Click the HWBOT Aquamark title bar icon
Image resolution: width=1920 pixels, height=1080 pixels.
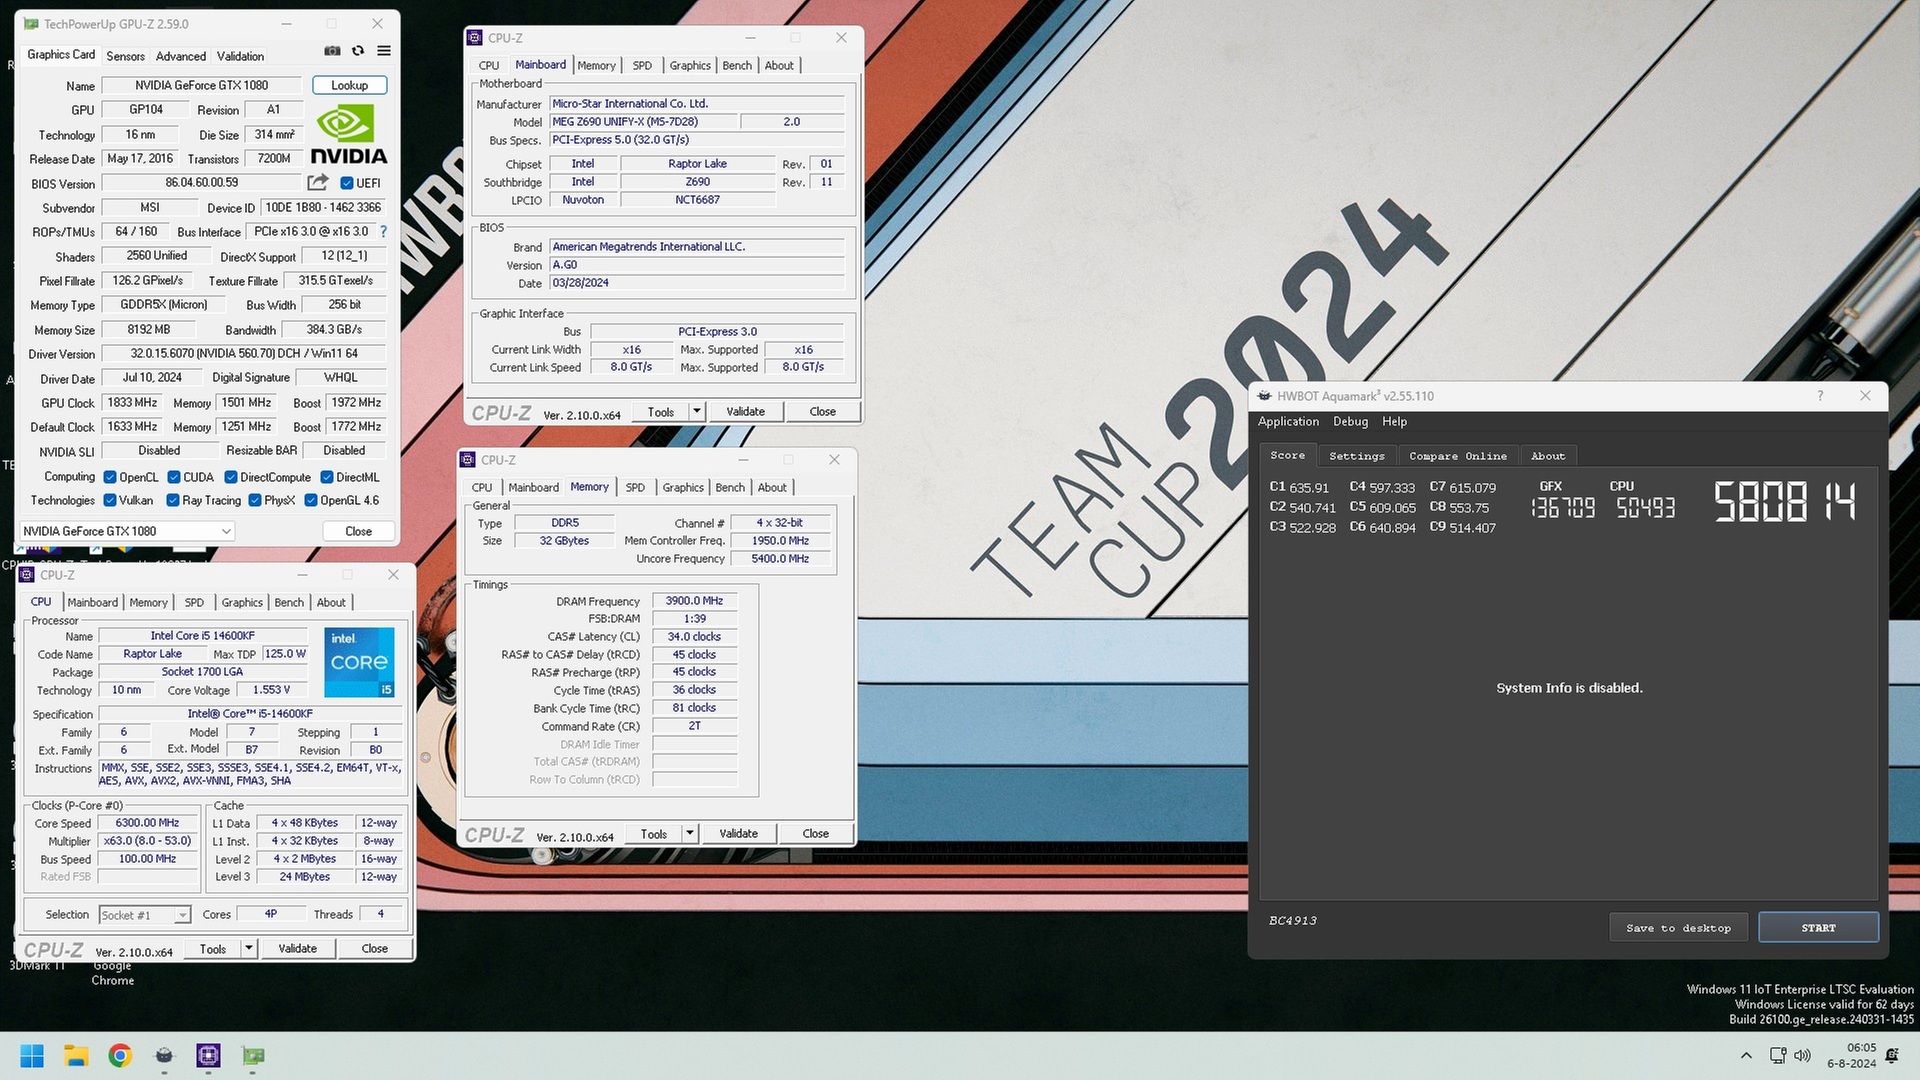(1265, 396)
